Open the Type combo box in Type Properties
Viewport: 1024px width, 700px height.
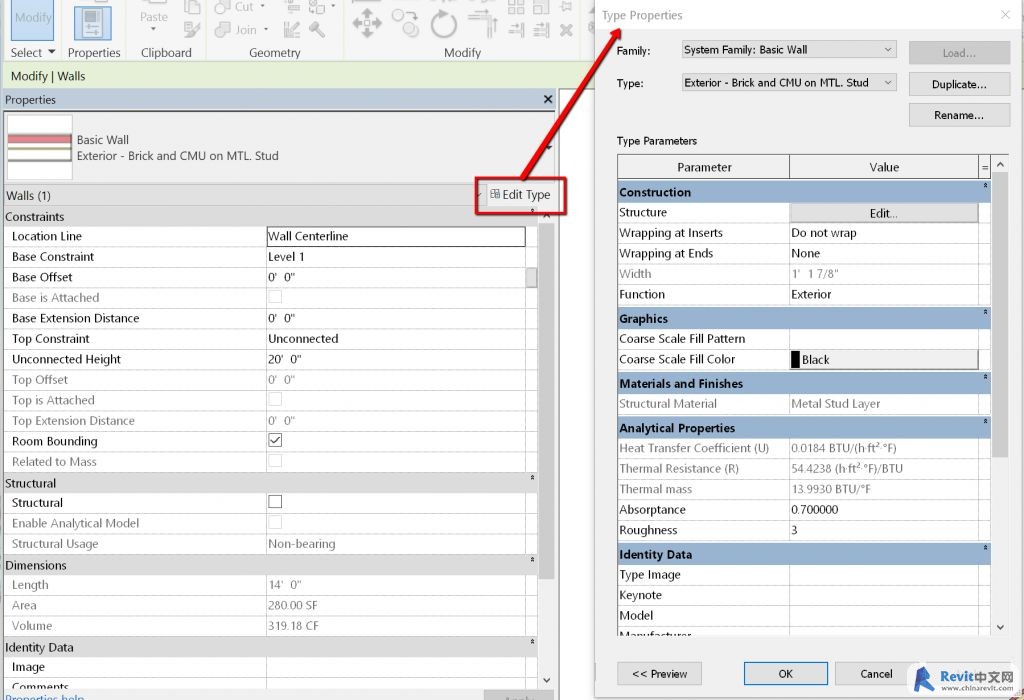(x=788, y=83)
